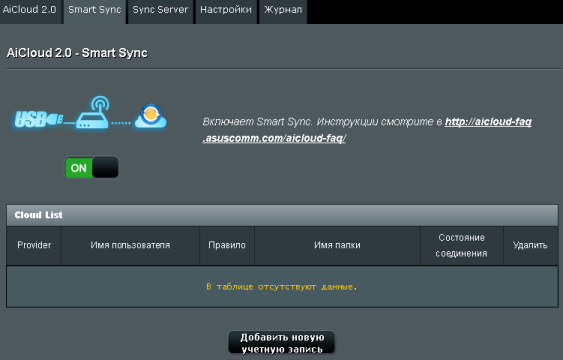
Task: Click the cloud sync icon
Action: point(151,117)
